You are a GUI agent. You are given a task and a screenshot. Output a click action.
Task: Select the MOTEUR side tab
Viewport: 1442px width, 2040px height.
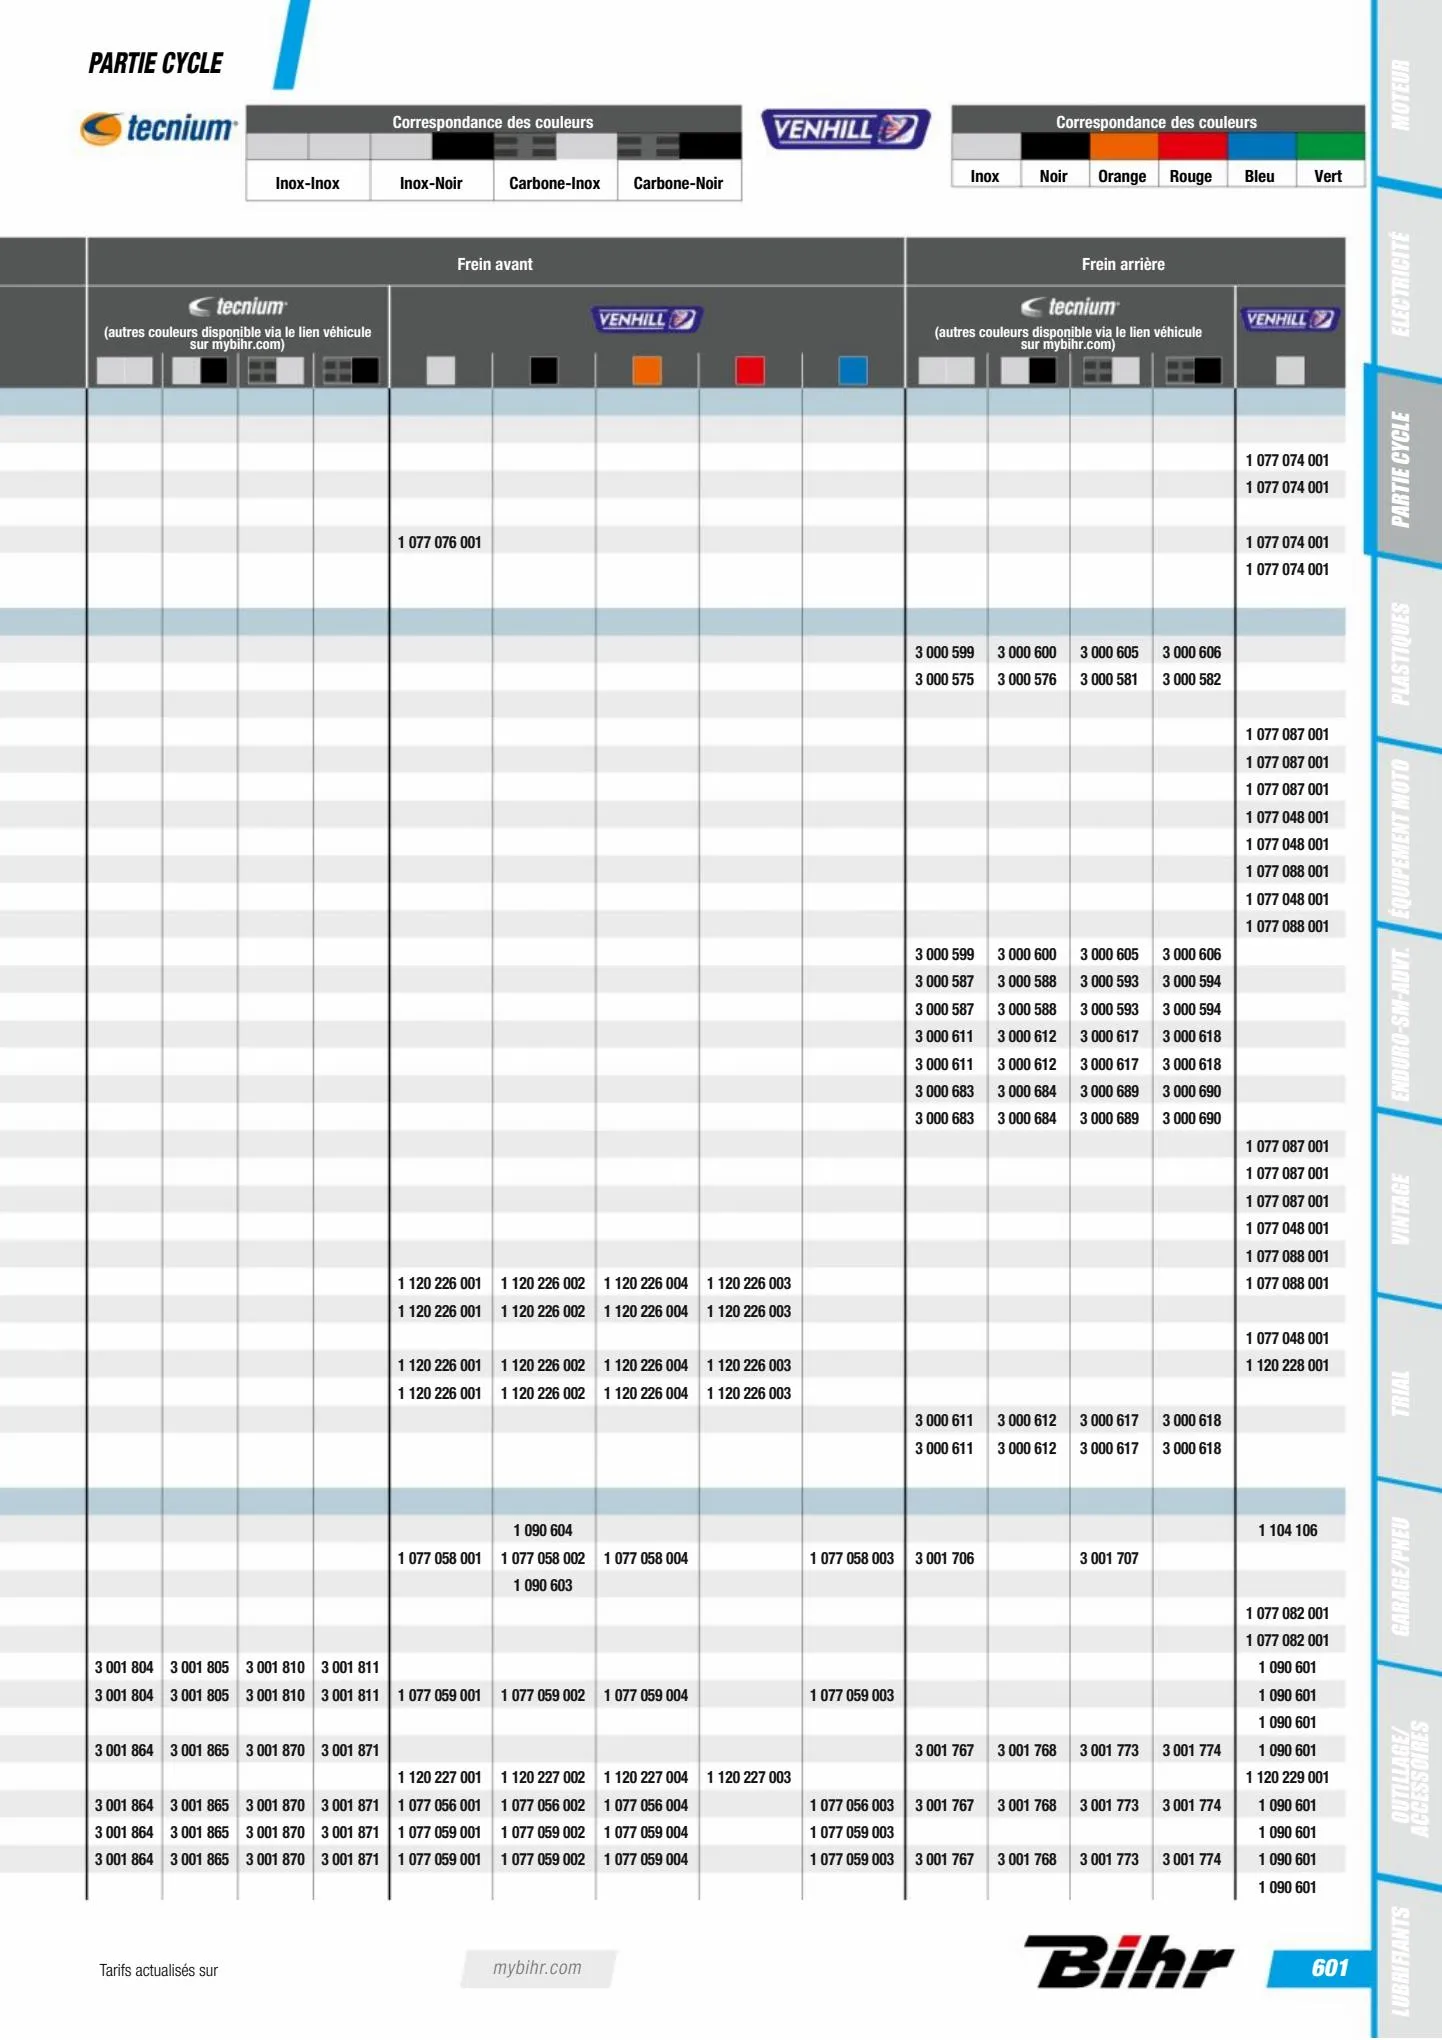(x=1402, y=95)
